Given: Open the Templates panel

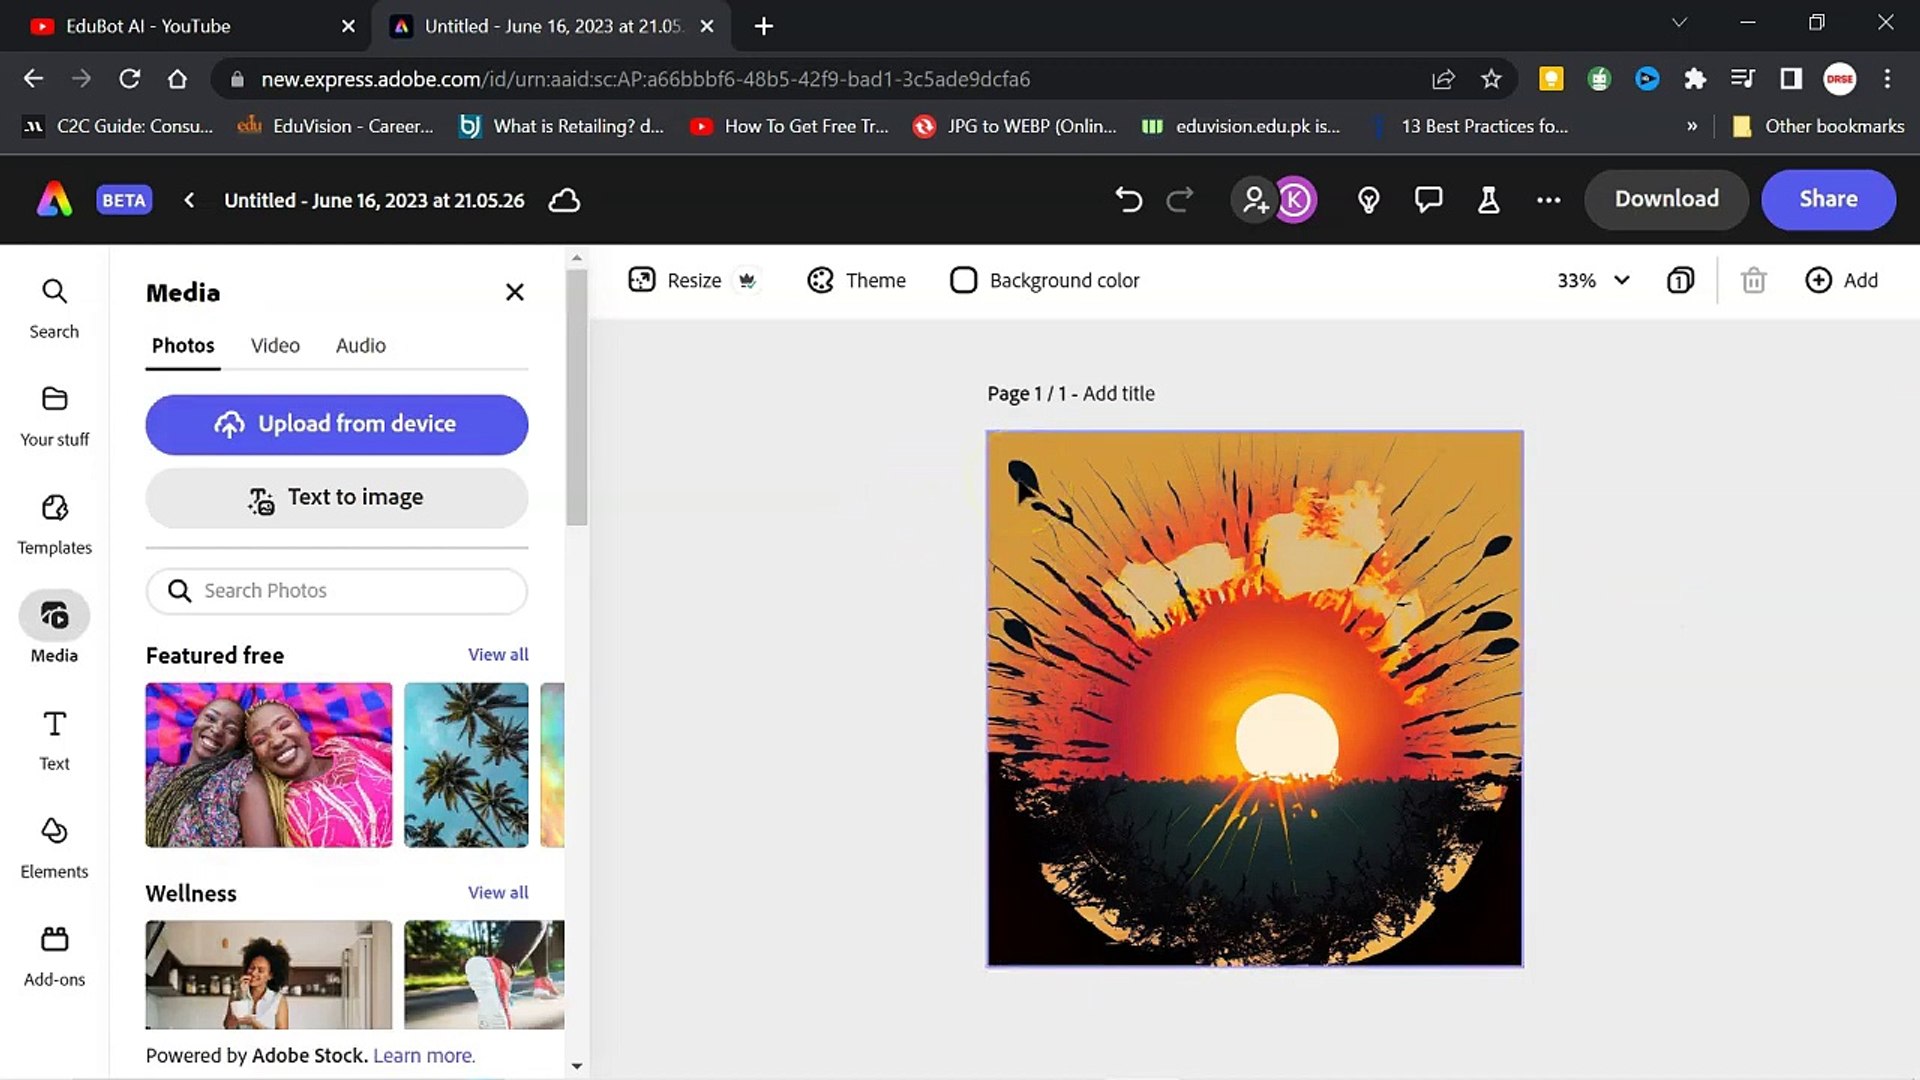Looking at the screenshot, I should point(53,522).
